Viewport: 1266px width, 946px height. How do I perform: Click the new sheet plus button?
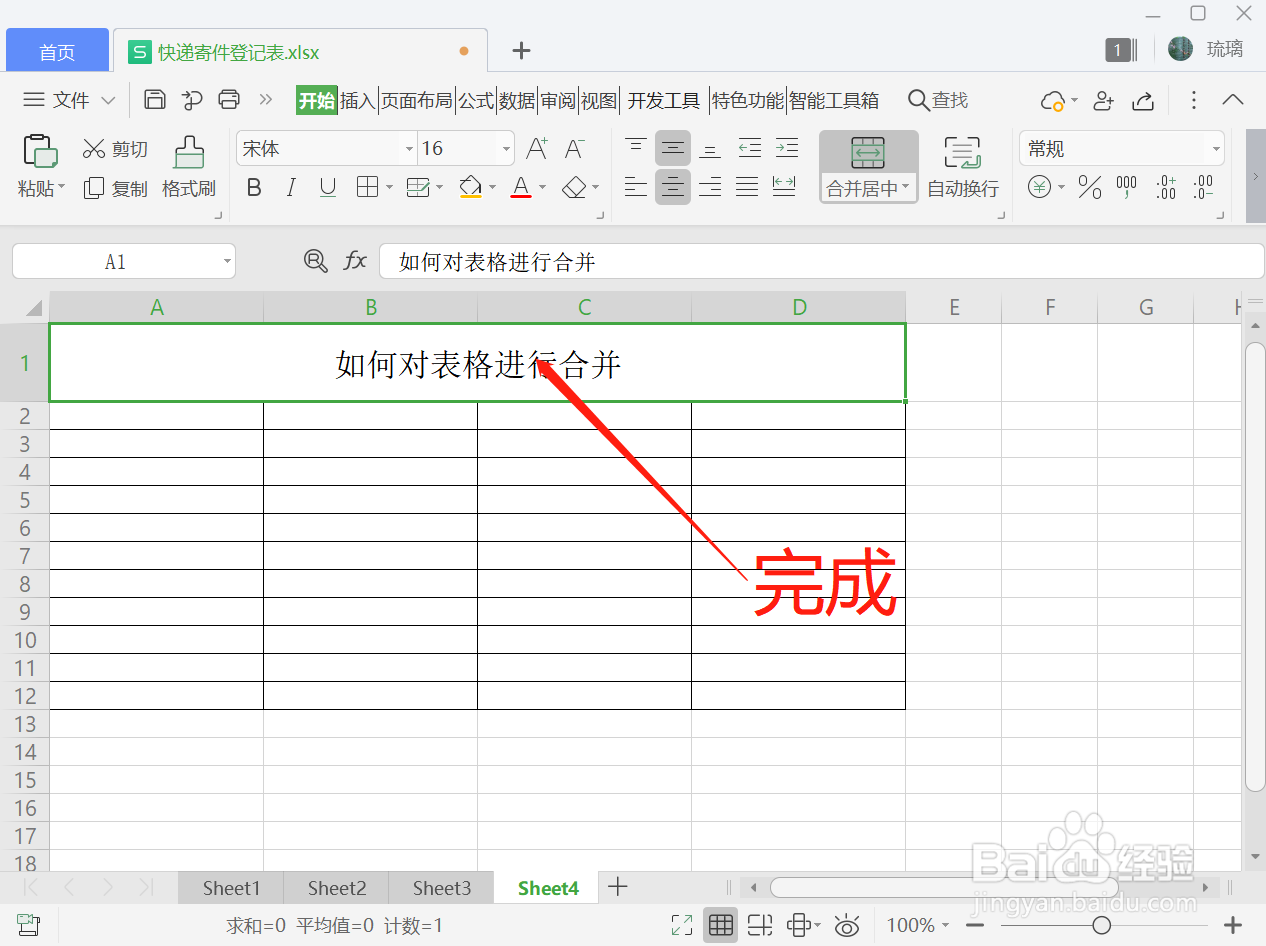(618, 887)
